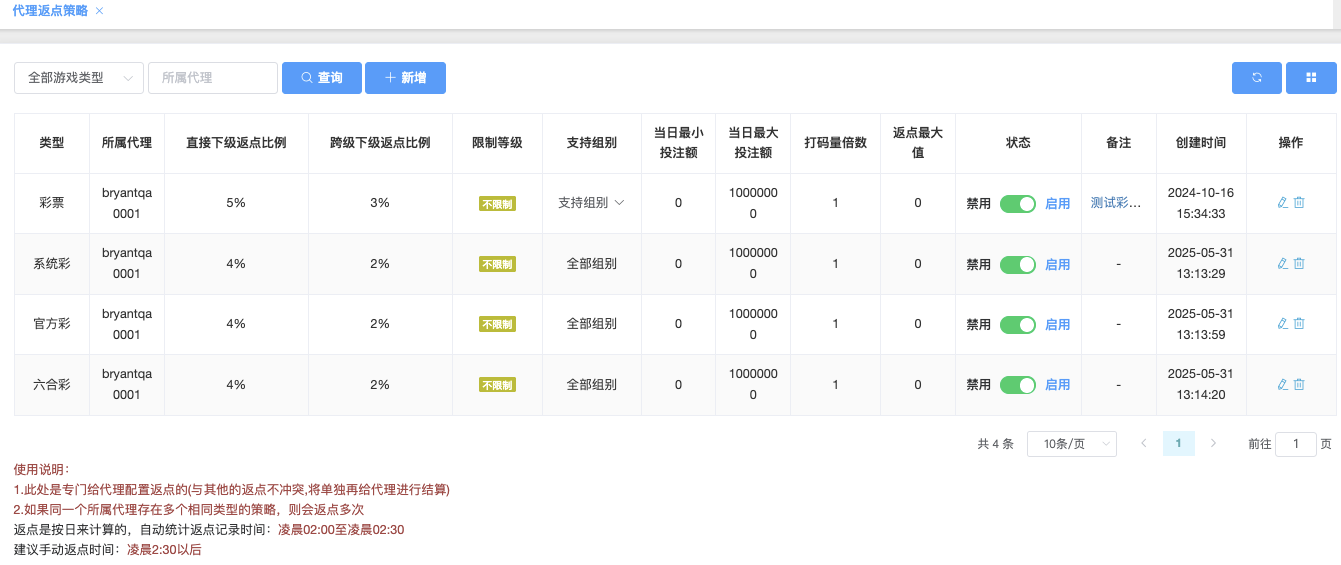Disable the 六合彩 status switch
1341x565 pixels.
(1018, 384)
